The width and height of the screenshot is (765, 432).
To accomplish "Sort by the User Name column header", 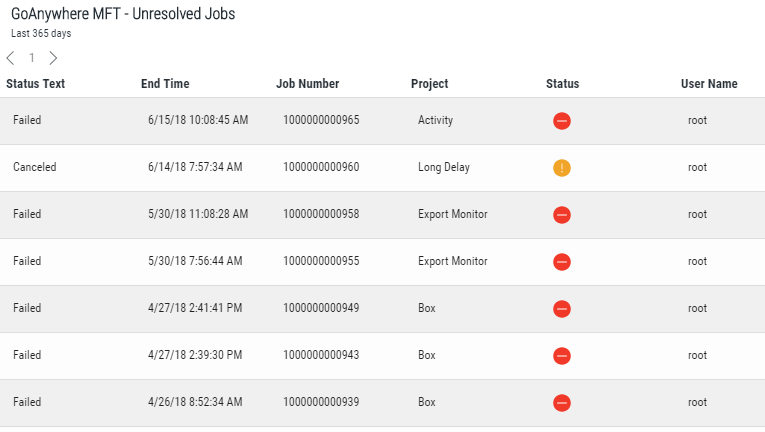I will point(709,83).
